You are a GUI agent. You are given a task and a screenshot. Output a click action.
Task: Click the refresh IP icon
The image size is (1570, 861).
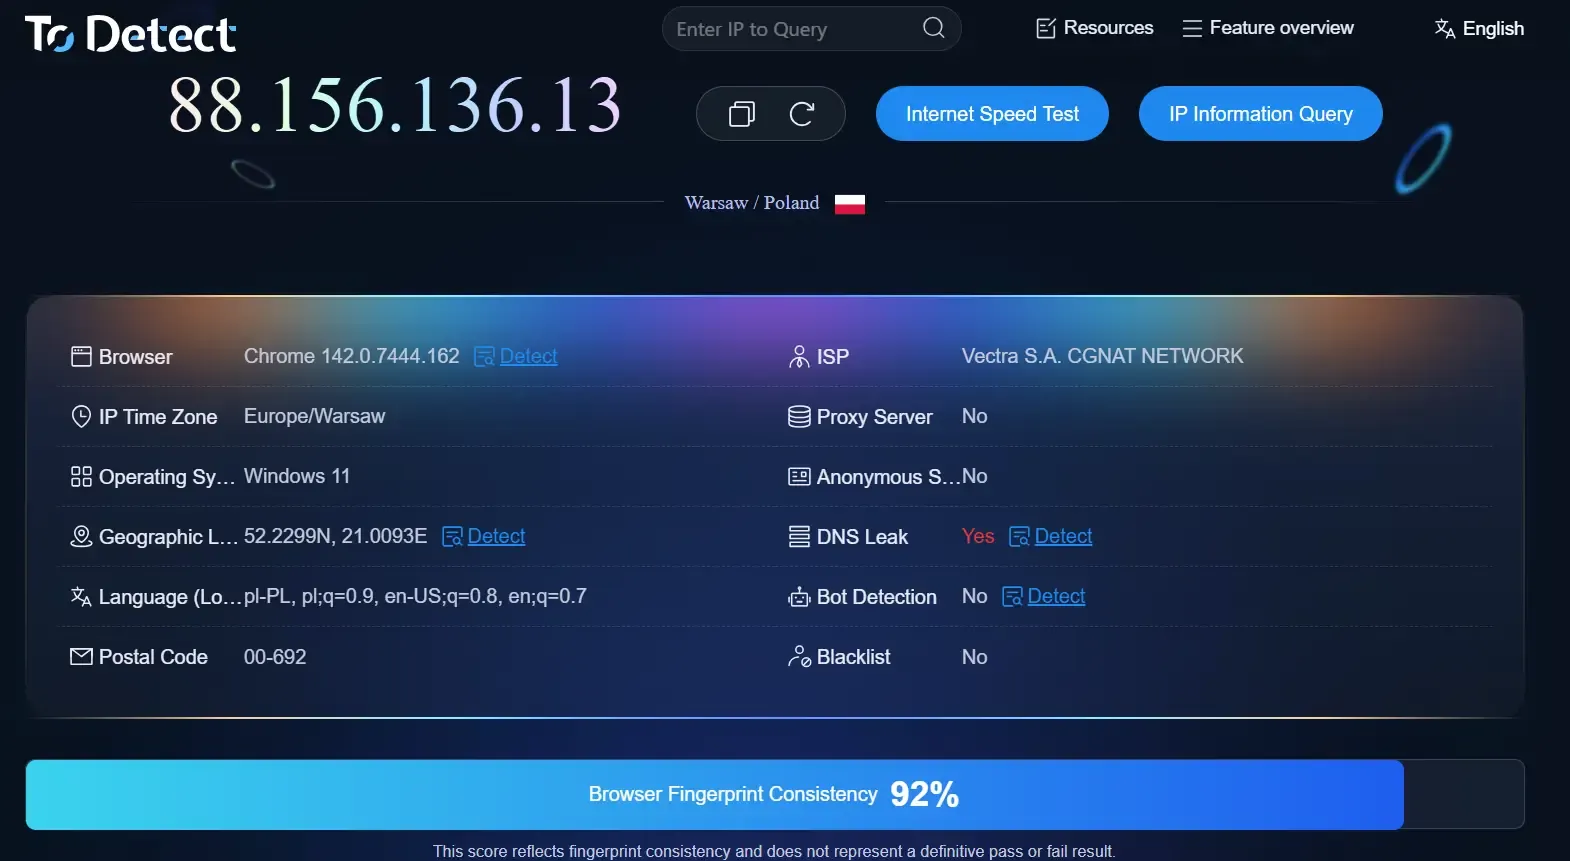[801, 114]
